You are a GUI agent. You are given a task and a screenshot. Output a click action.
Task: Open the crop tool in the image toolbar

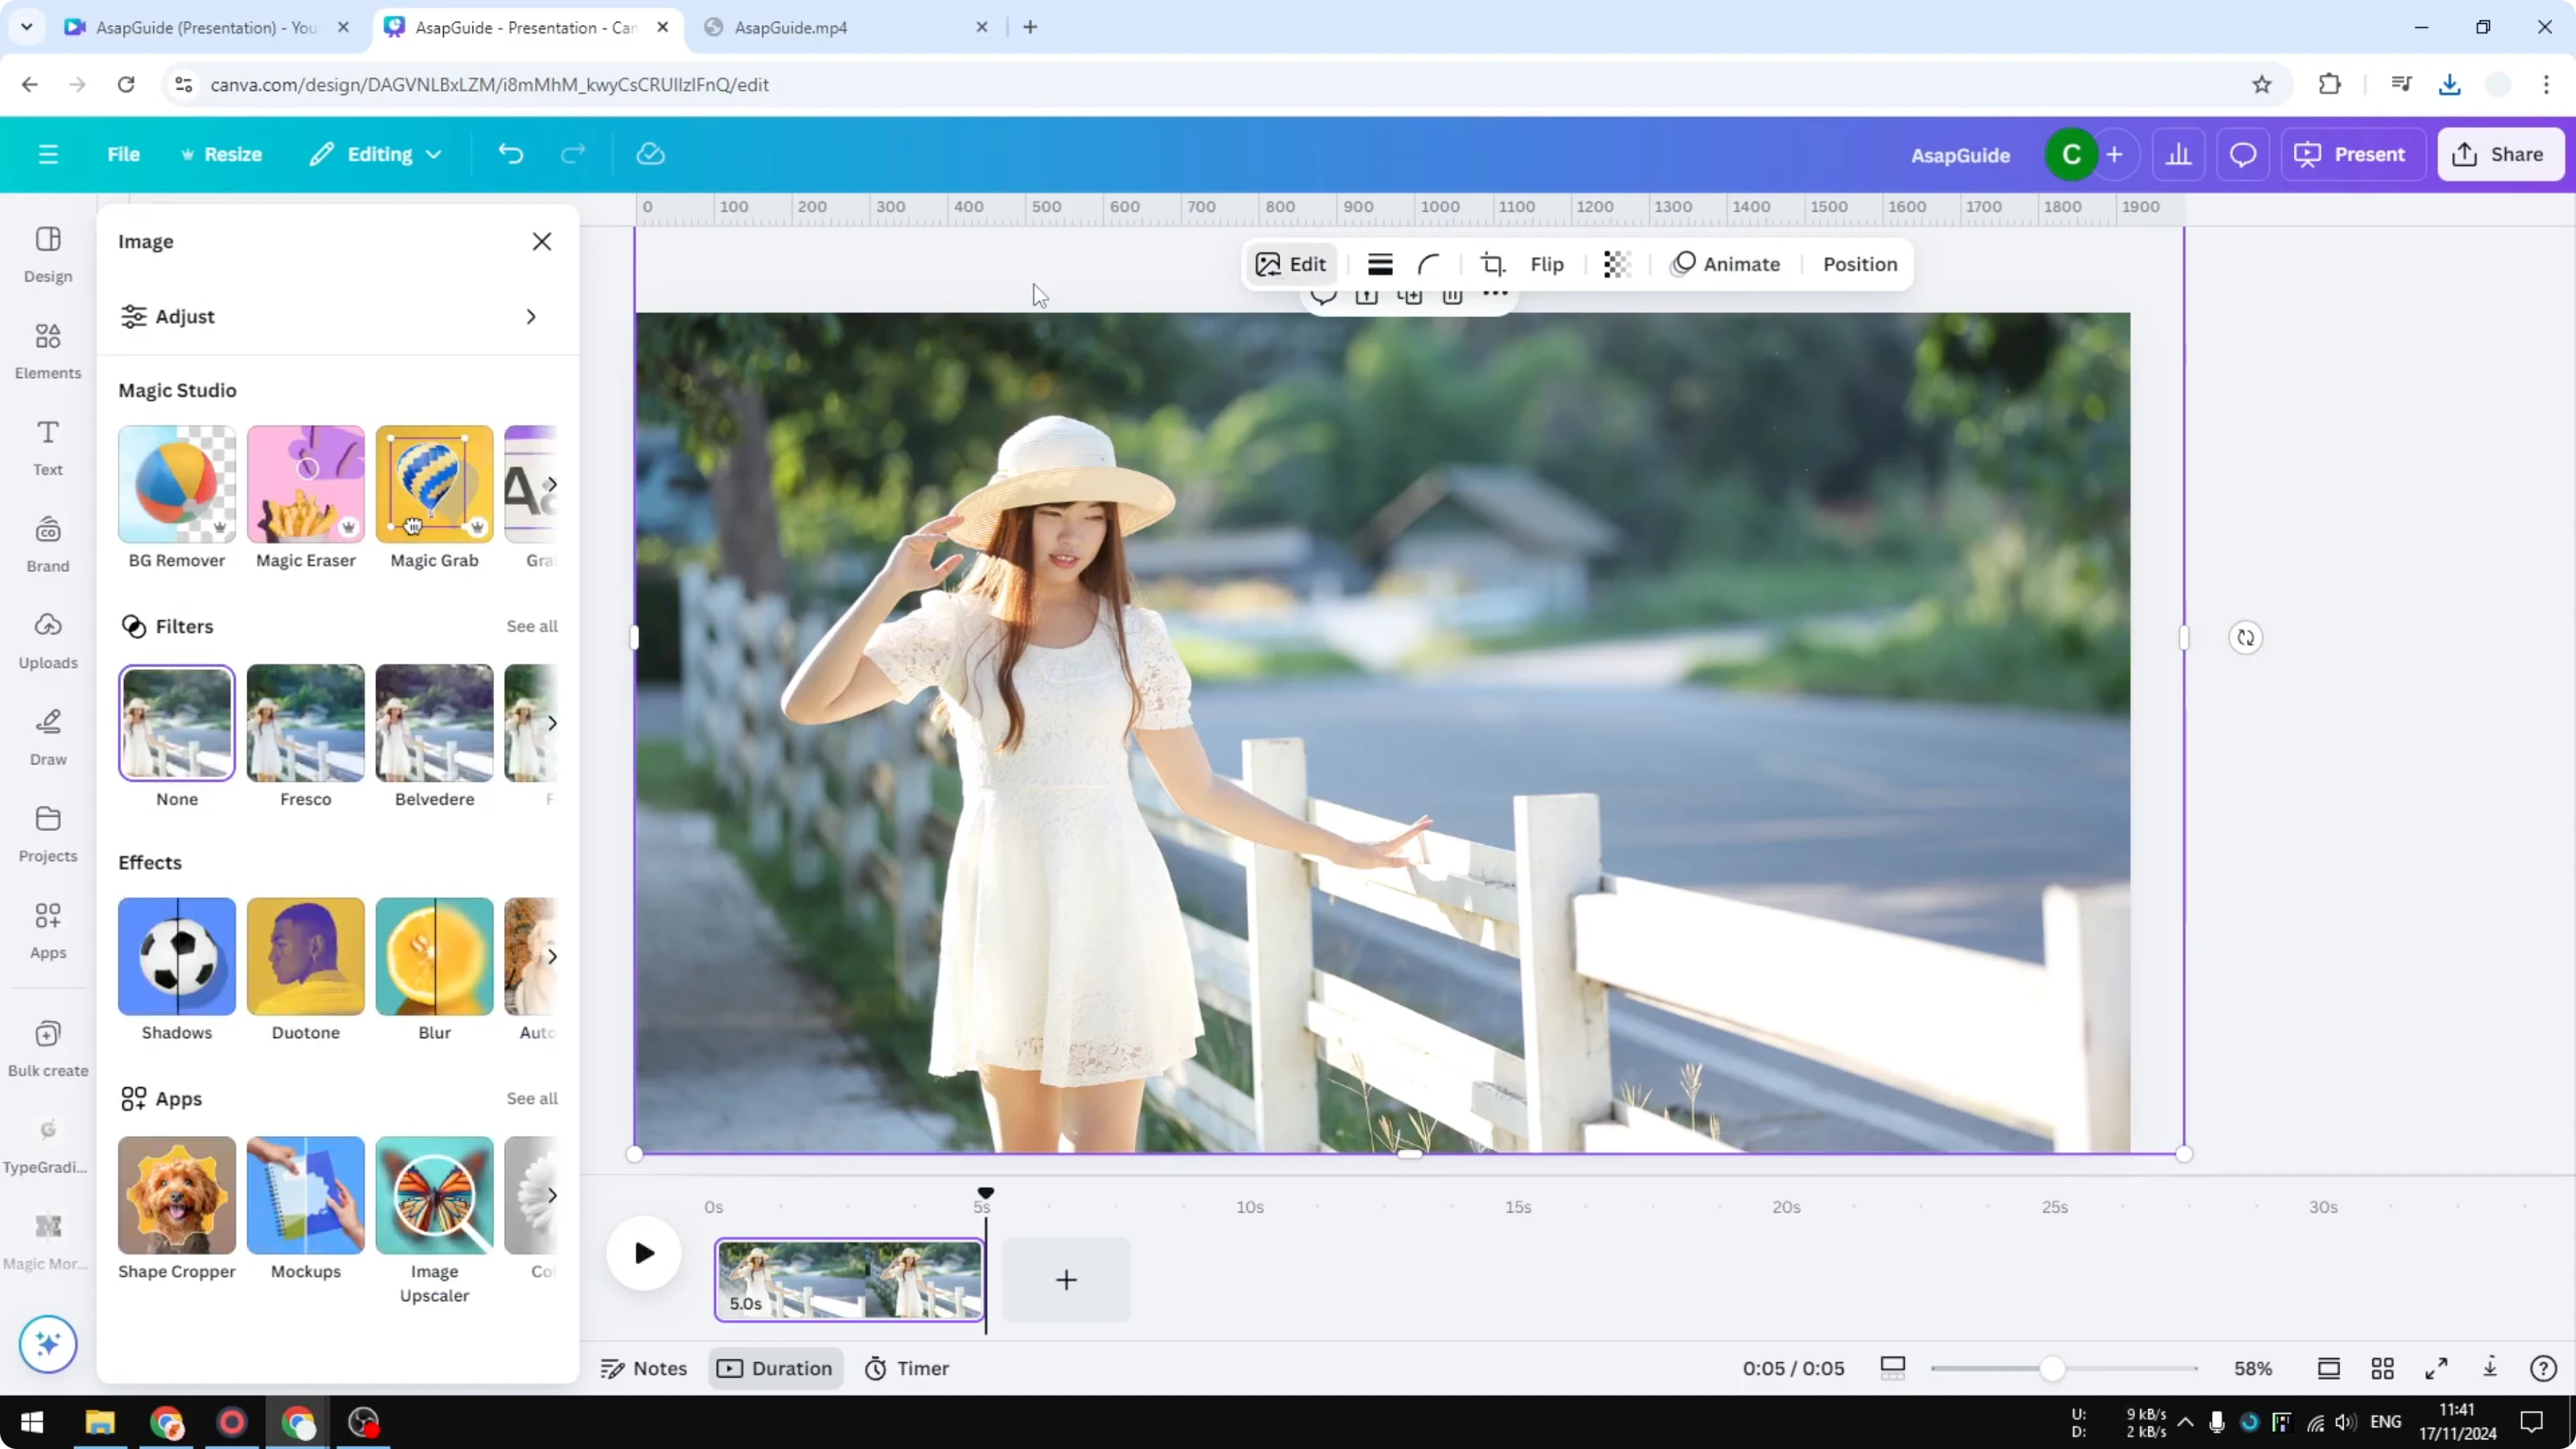pos(1491,263)
